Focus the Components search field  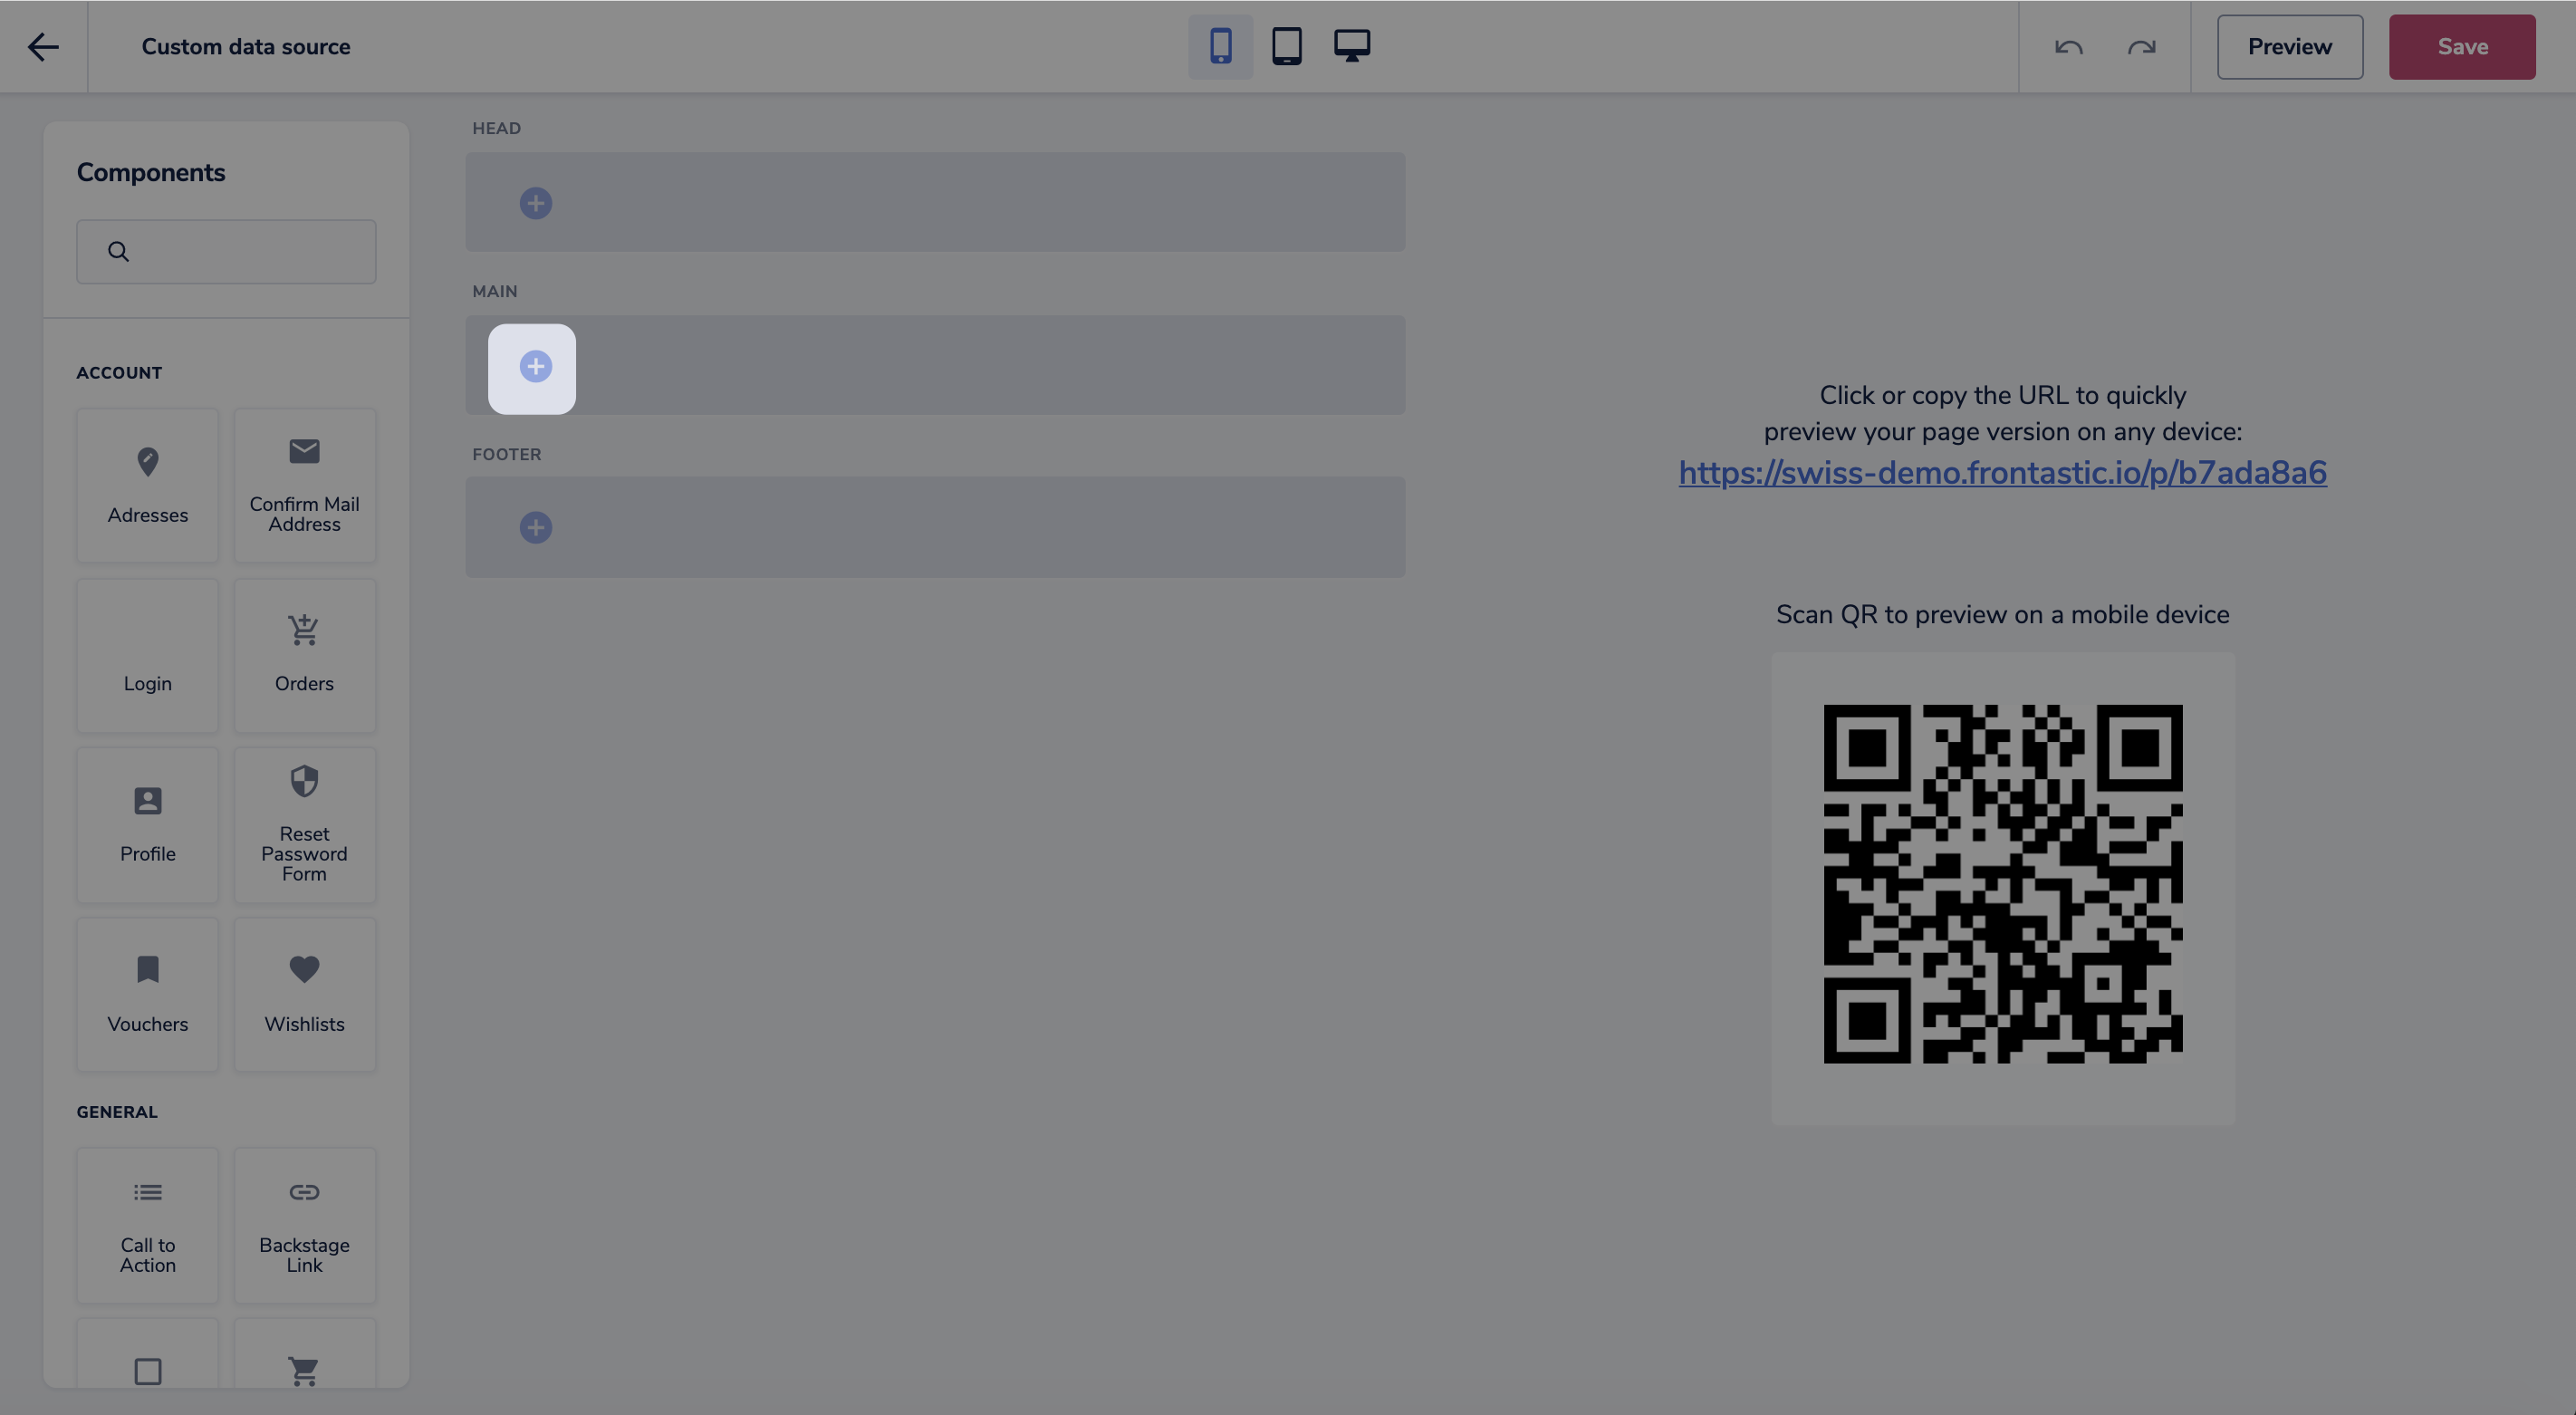[226, 252]
